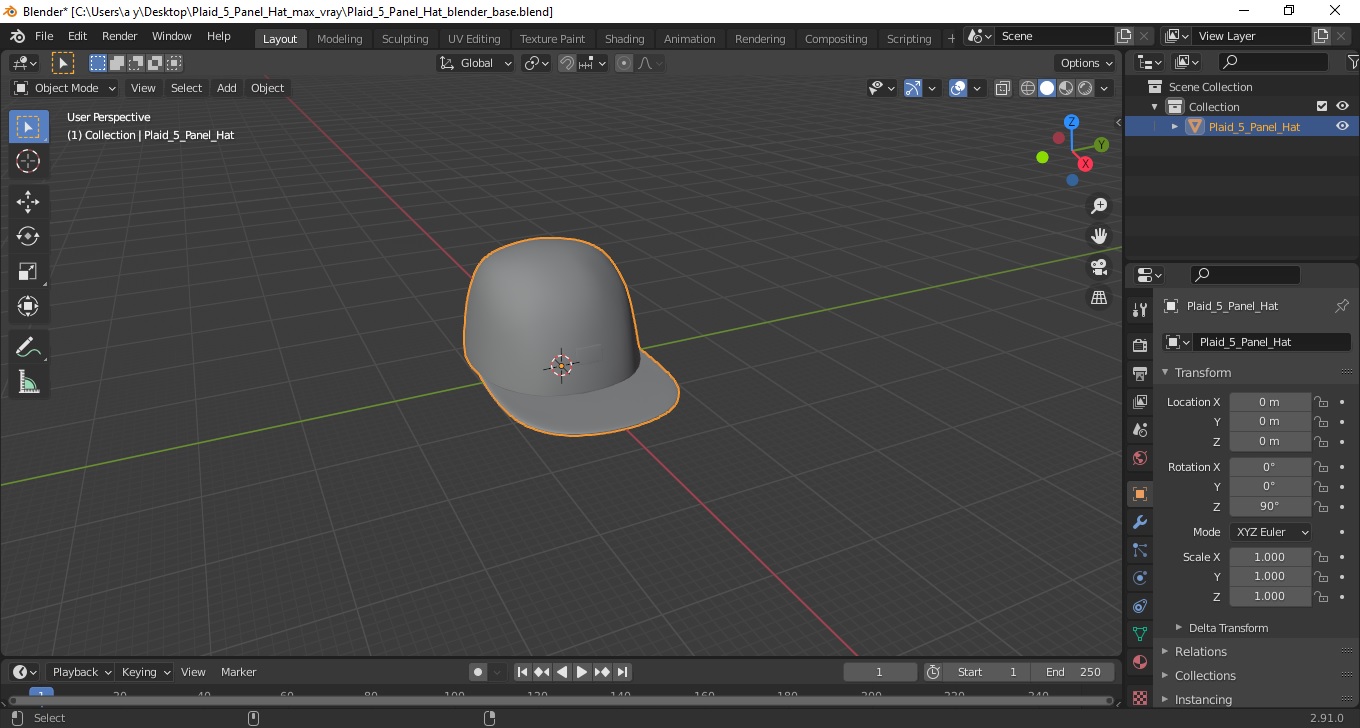Switch to the UV Editing workspace tab
This screenshot has height=728, width=1360.
474,39
